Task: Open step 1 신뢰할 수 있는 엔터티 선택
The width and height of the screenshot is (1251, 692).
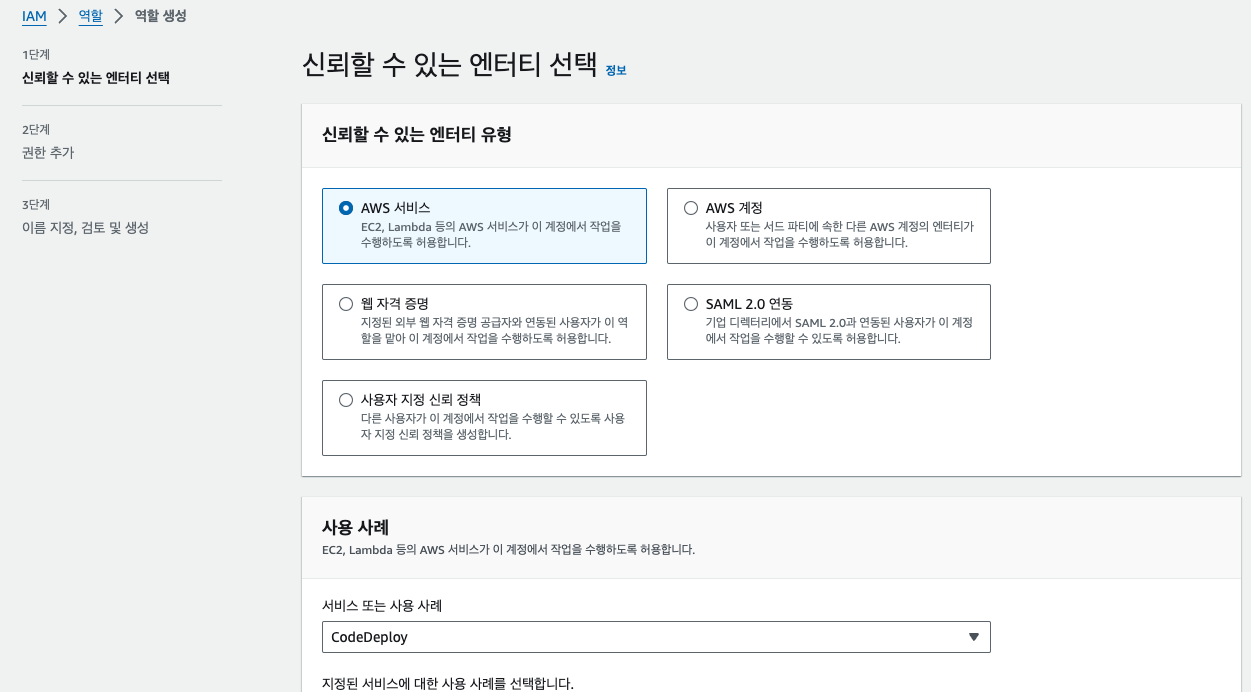Action: click(96, 78)
